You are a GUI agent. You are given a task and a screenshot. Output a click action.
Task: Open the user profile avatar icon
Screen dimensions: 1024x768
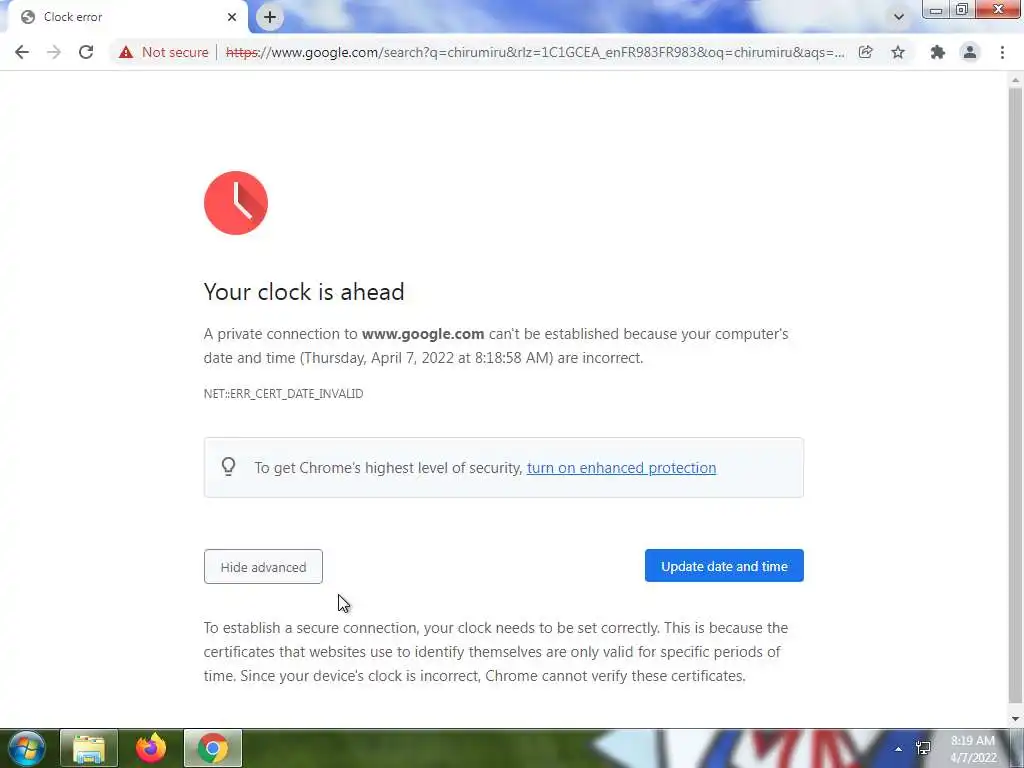tap(970, 52)
